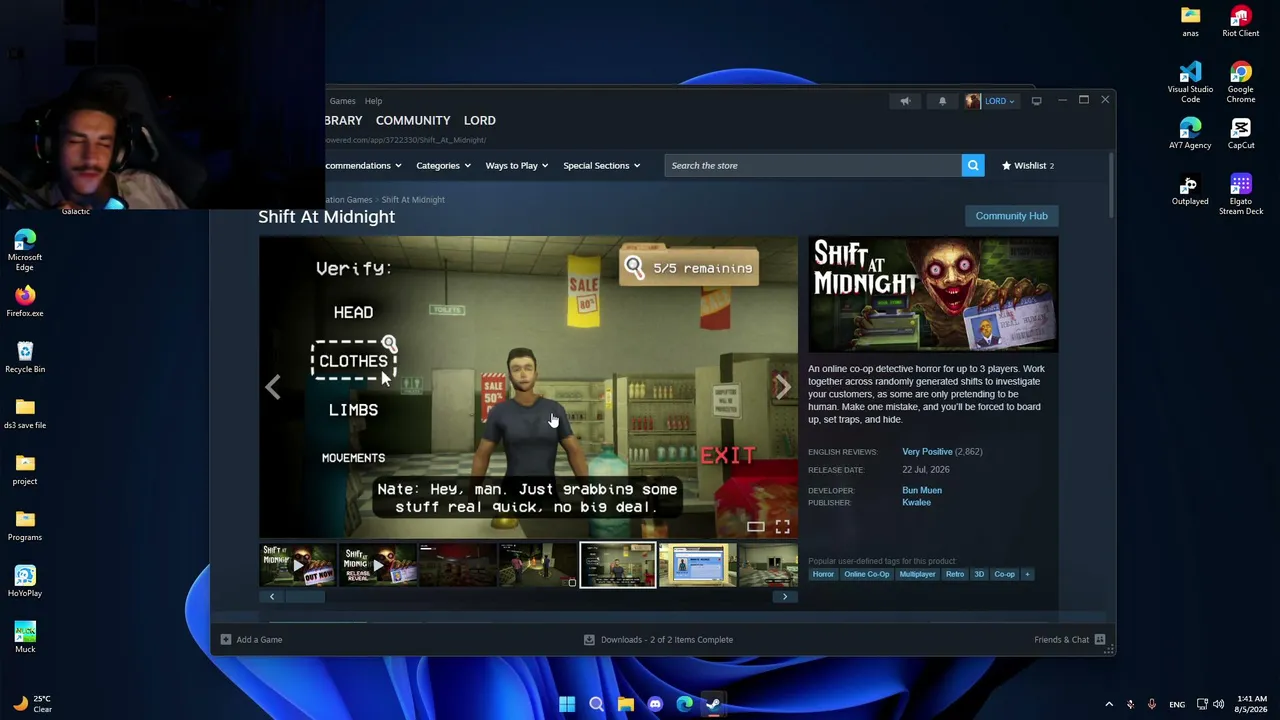
Task: Select the Riot Client desktop icon
Action: pos(1241,22)
